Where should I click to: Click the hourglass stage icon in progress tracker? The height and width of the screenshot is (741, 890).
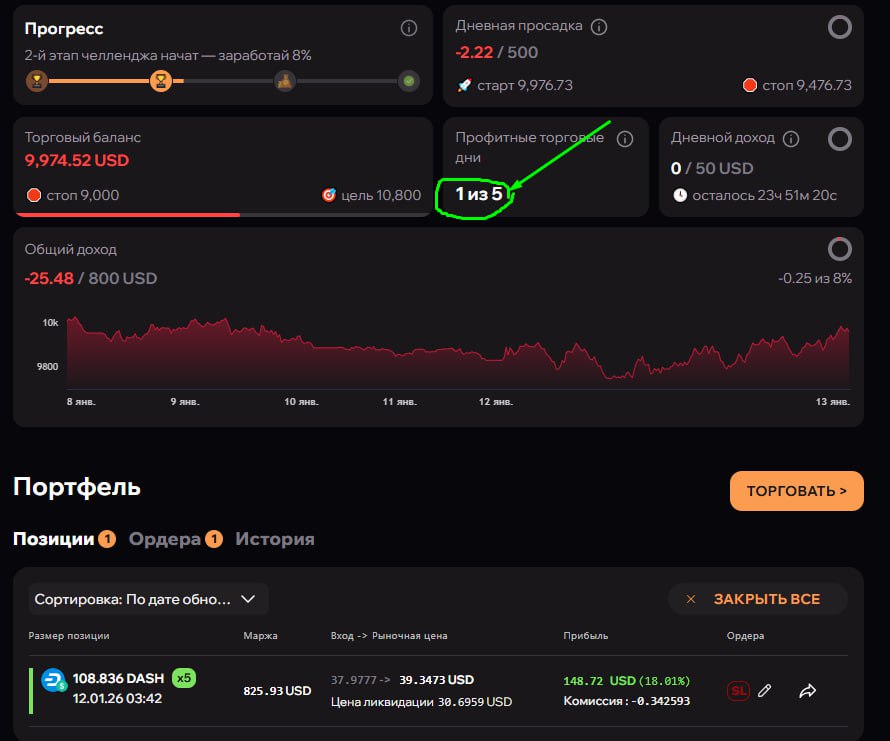(x=160, y=81)
